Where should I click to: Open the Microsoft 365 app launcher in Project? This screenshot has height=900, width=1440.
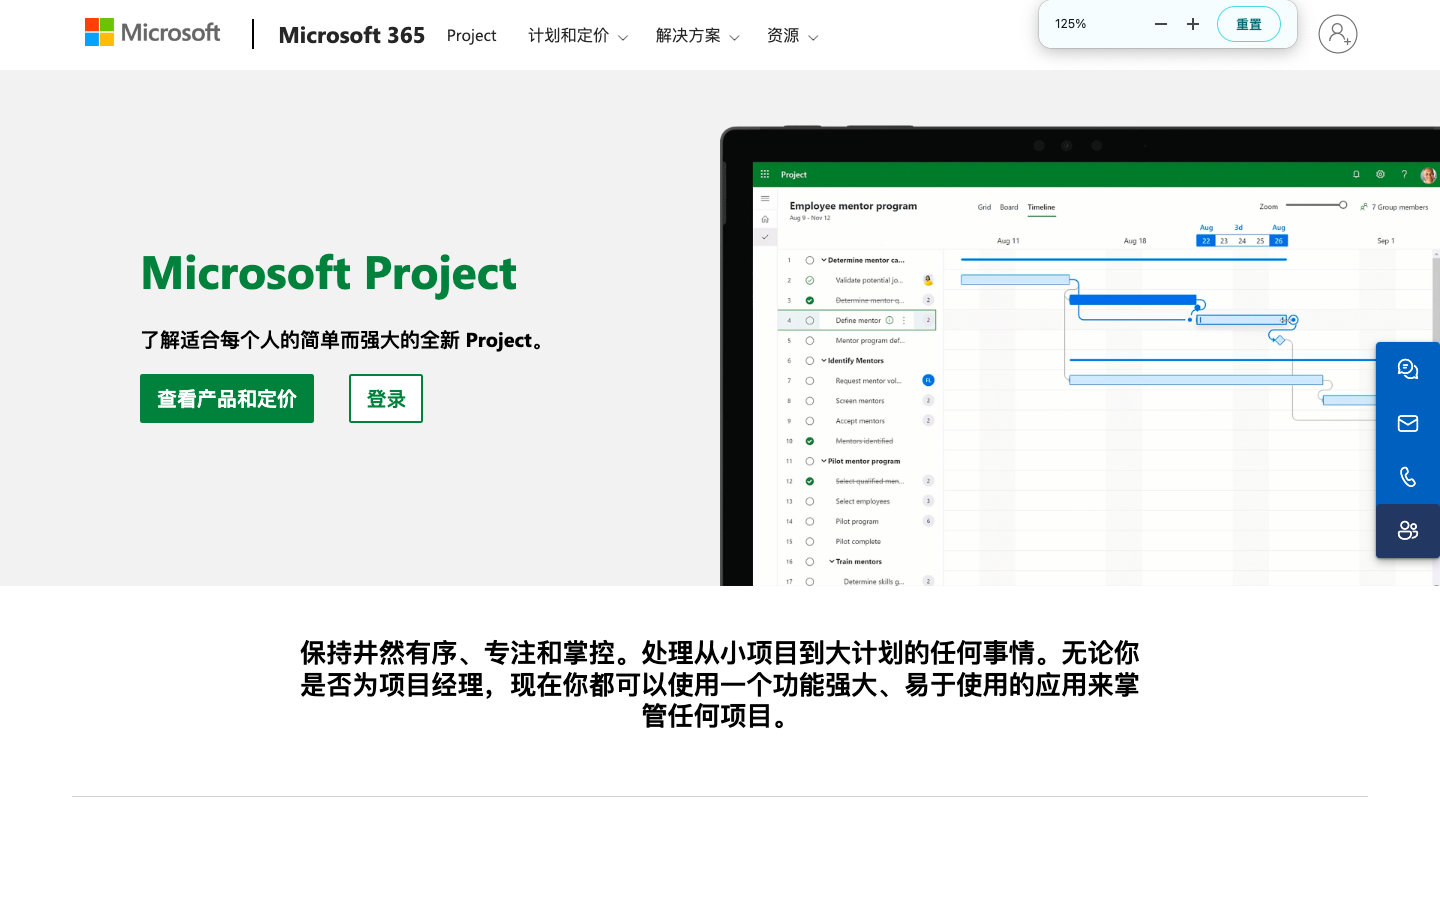pyautogui.click(x=764, y=174)
